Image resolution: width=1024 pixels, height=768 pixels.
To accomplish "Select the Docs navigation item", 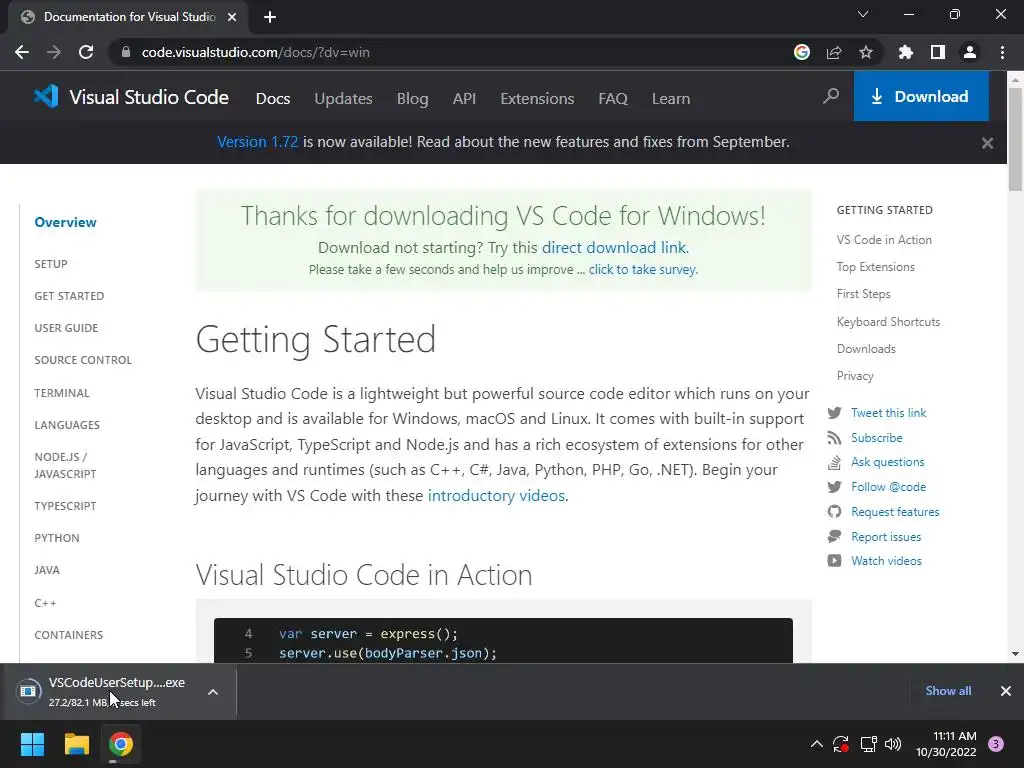I will click(273, 99).
